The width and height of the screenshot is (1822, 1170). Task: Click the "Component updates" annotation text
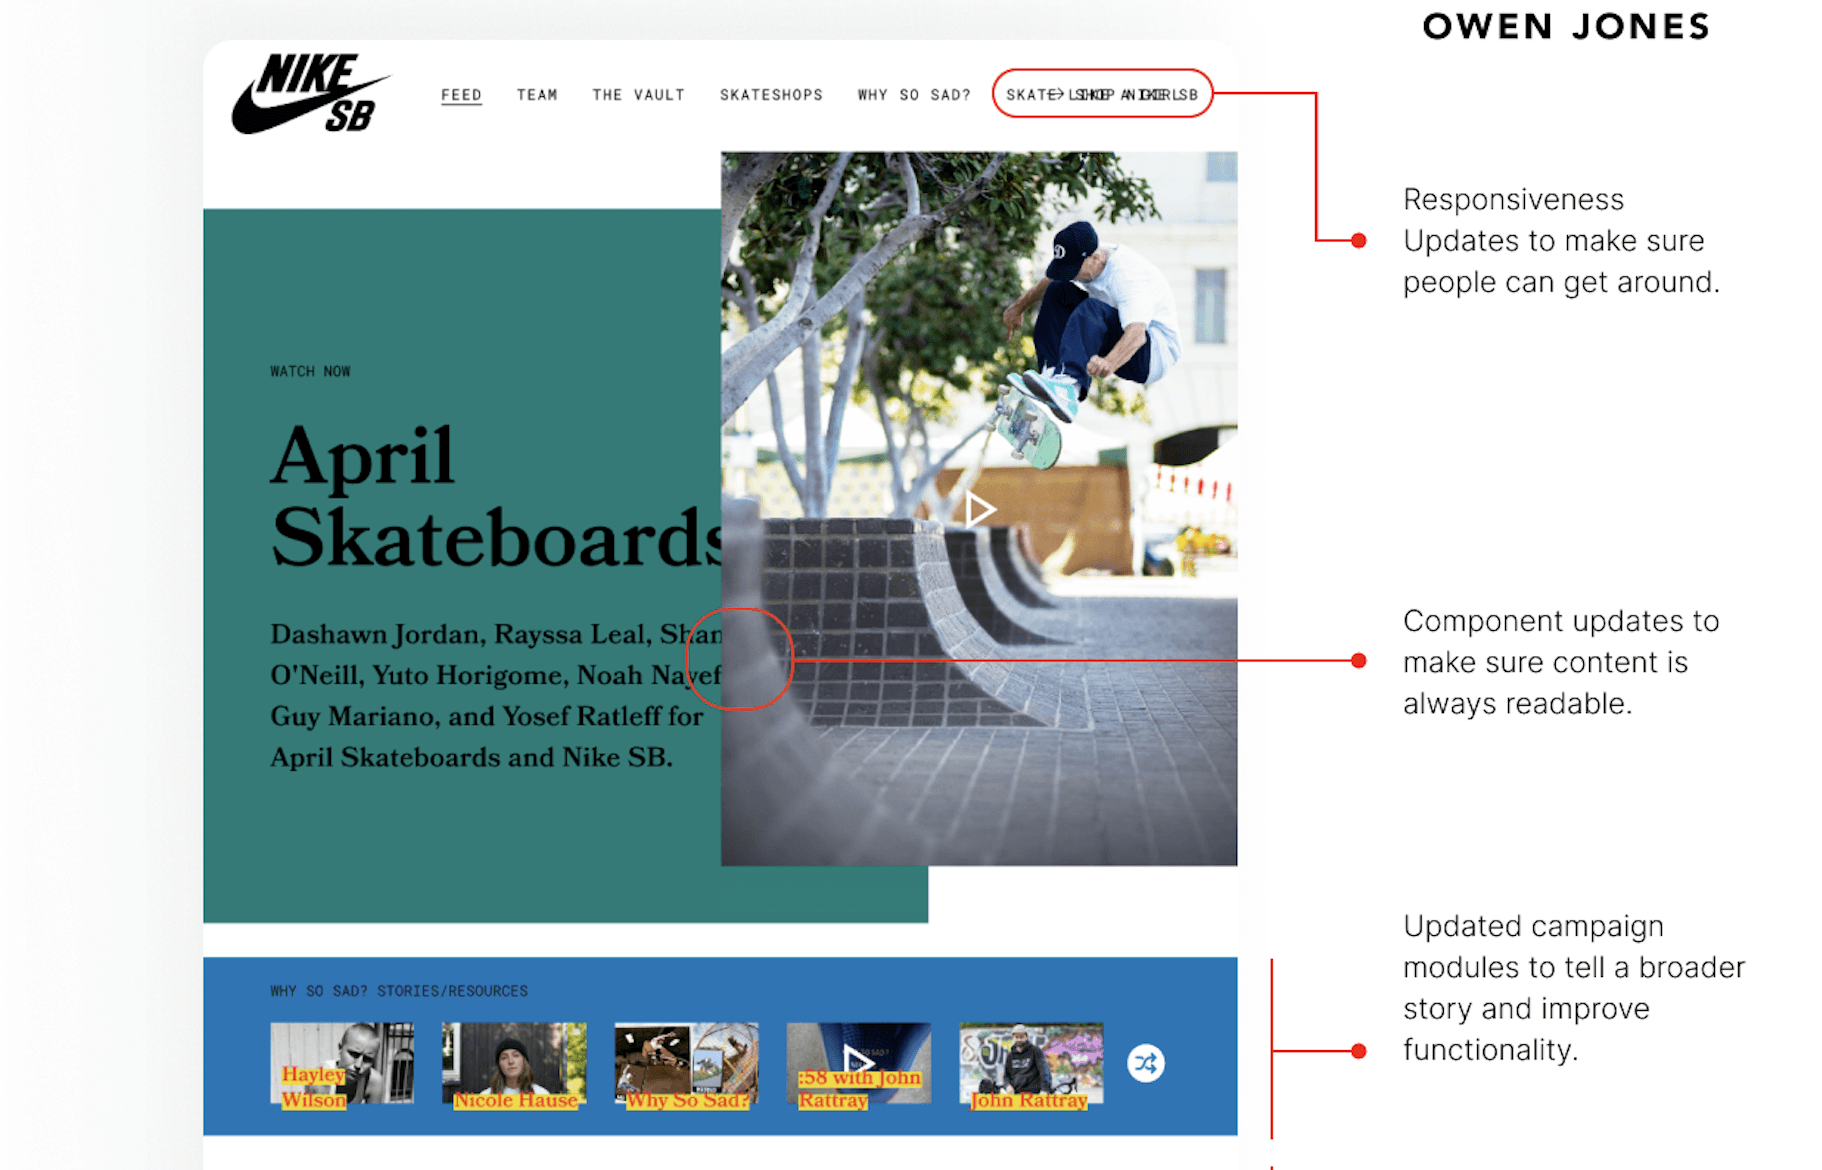[1561, 662]
